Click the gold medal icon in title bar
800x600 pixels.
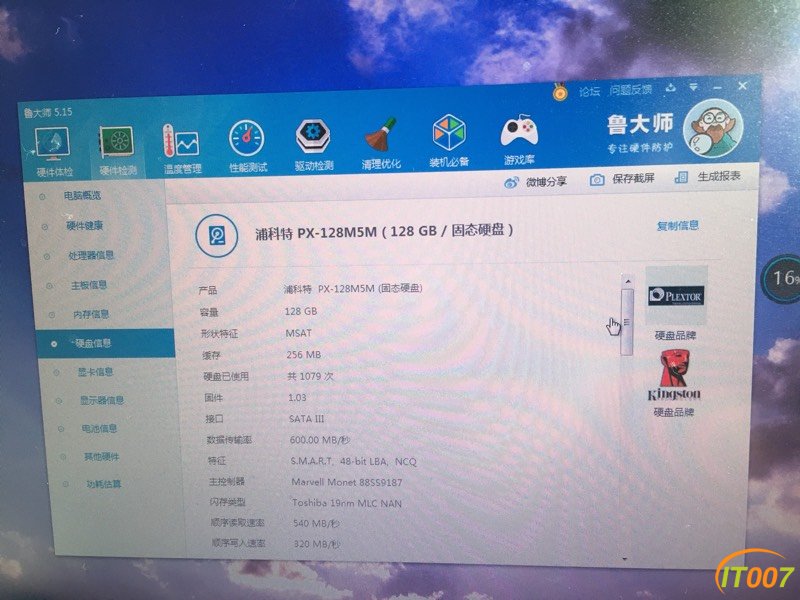(x=560, y=91)
